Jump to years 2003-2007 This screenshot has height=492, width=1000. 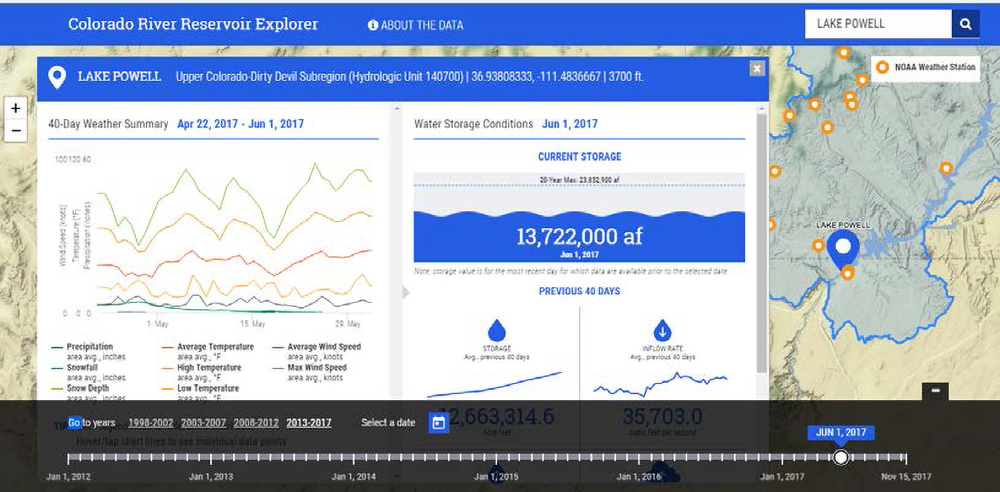(203, 422)
